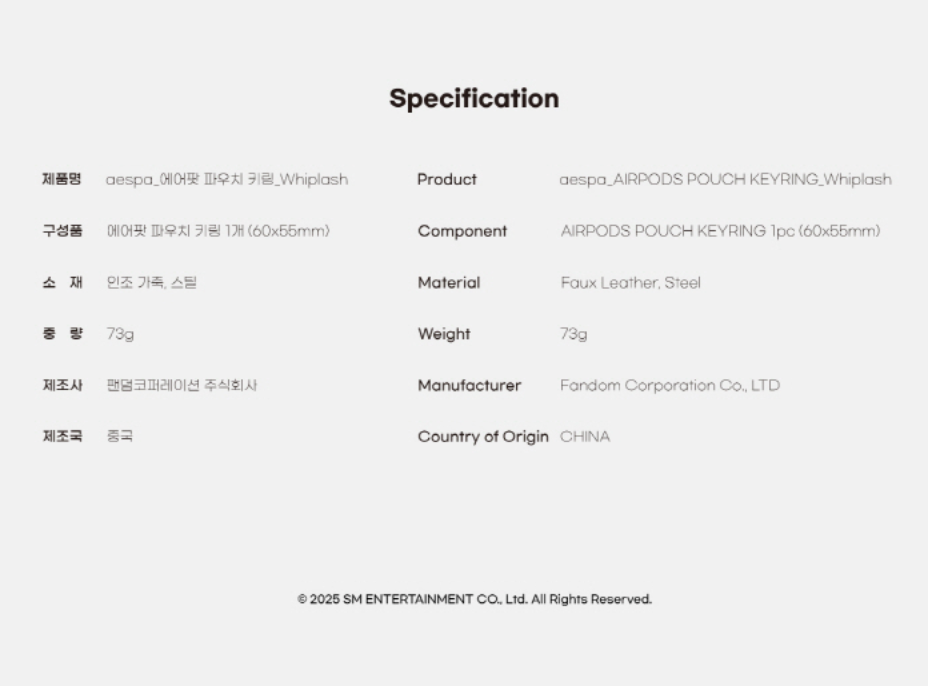The width and height of the screenshot is (928, 686).
Task: Click the Weight label
Action: tap(444, 334)
